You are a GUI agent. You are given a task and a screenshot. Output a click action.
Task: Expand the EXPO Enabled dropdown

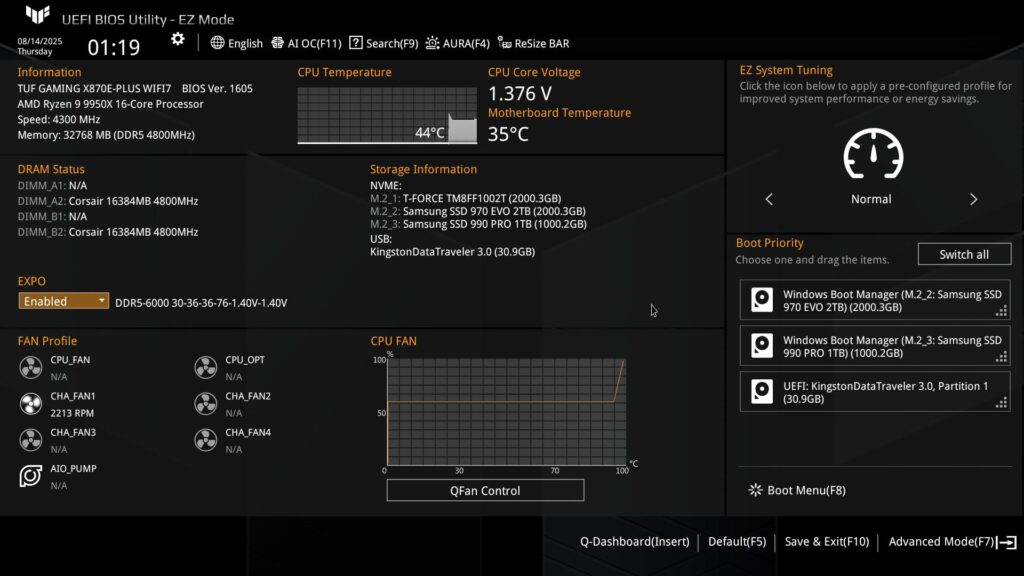(x=63, y=301)
